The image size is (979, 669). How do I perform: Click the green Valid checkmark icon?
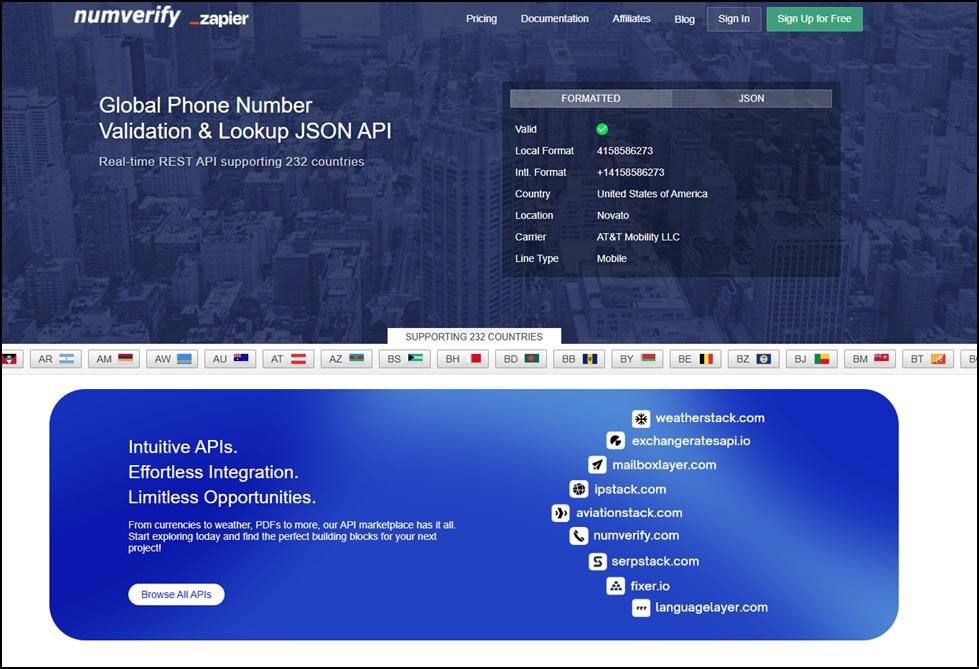602,129
